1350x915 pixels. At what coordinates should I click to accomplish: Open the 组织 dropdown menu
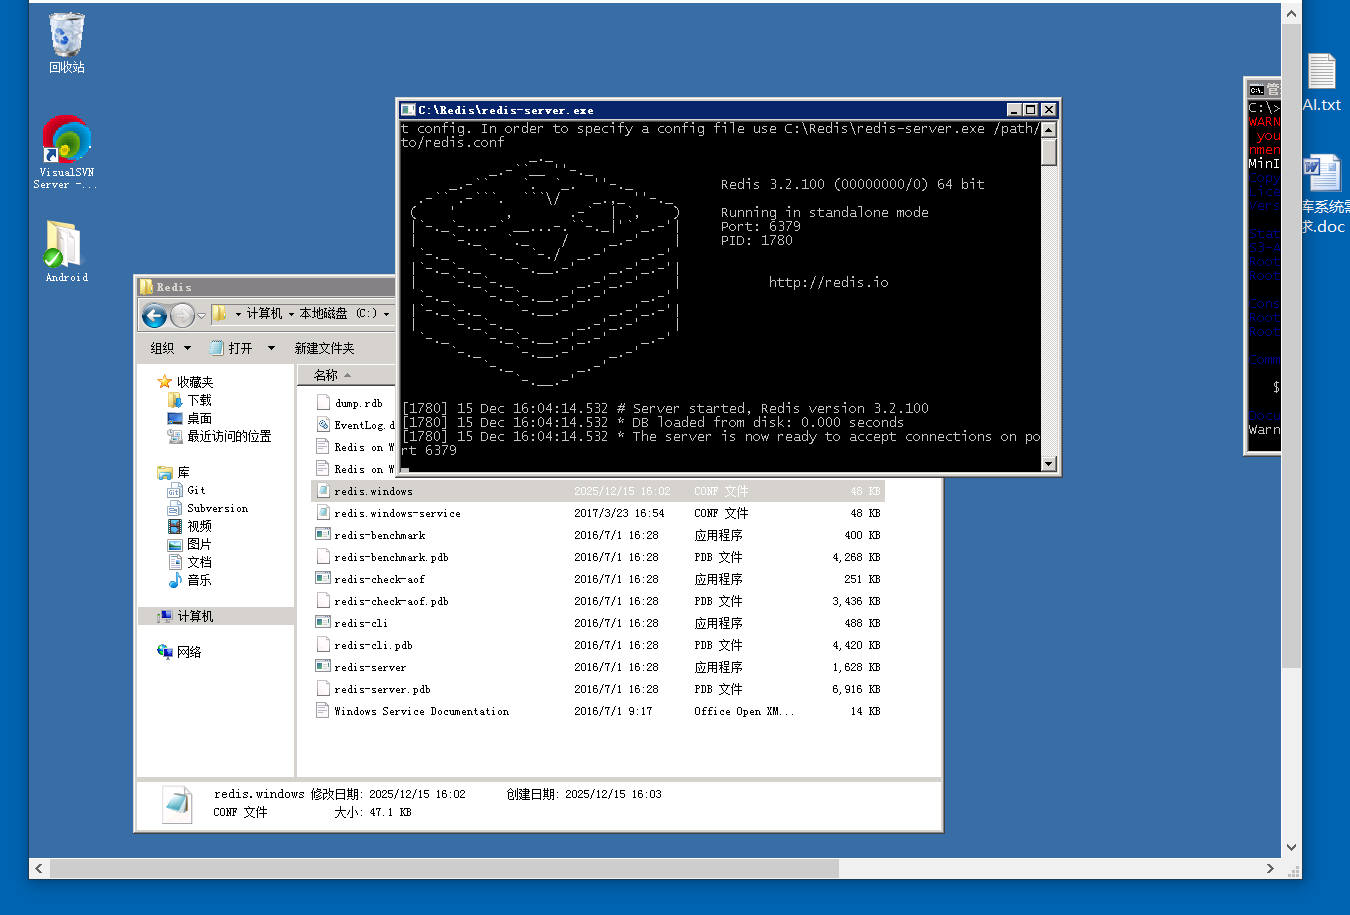tap(170, 348)
